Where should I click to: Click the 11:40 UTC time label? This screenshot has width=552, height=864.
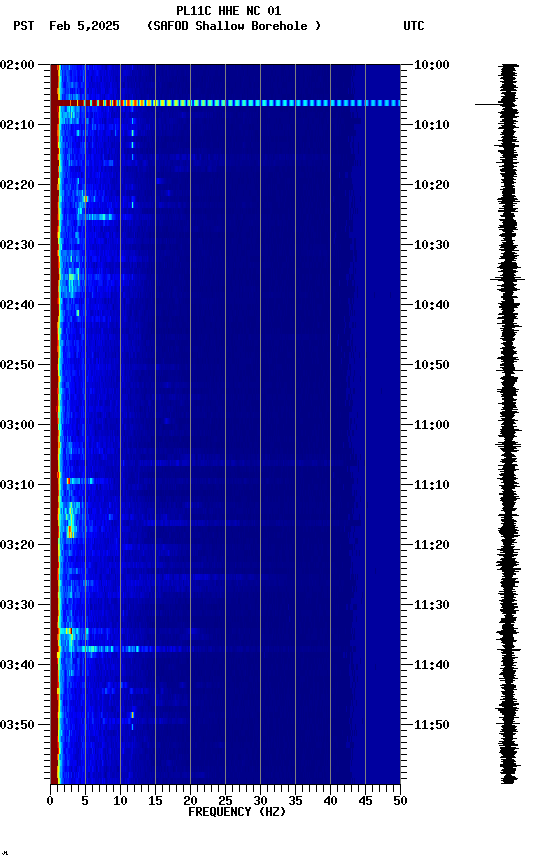click(x=432, y=665)
